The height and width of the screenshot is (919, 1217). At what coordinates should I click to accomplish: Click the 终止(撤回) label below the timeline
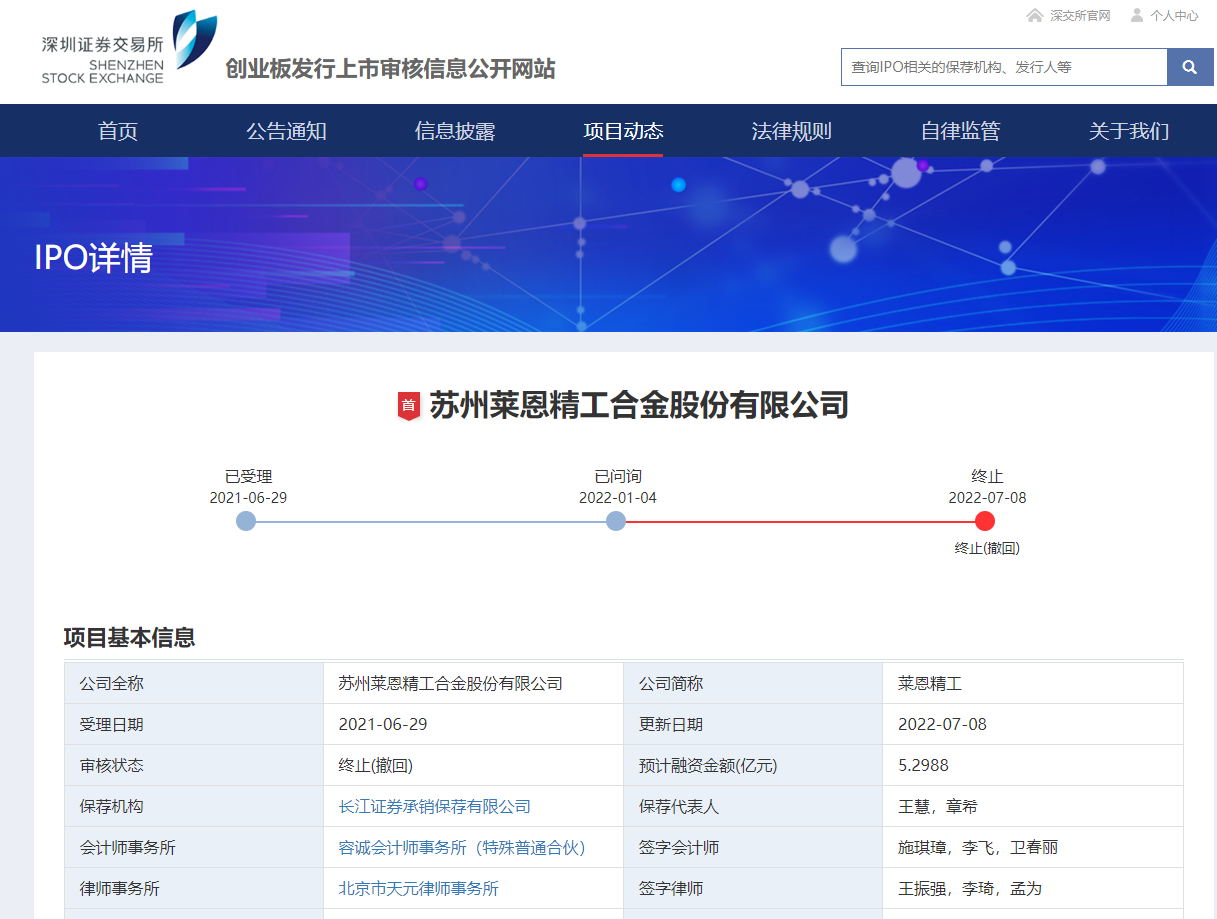click(x=987, y=548)
